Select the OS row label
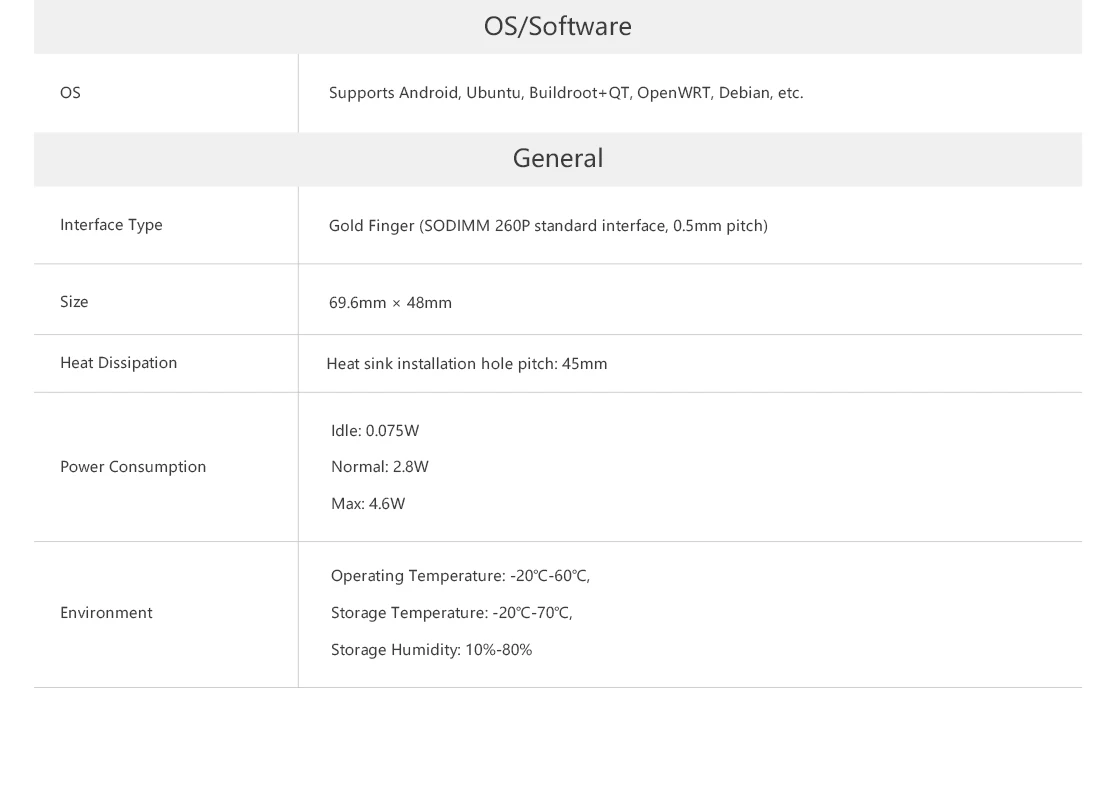 (x=70, y=93)
